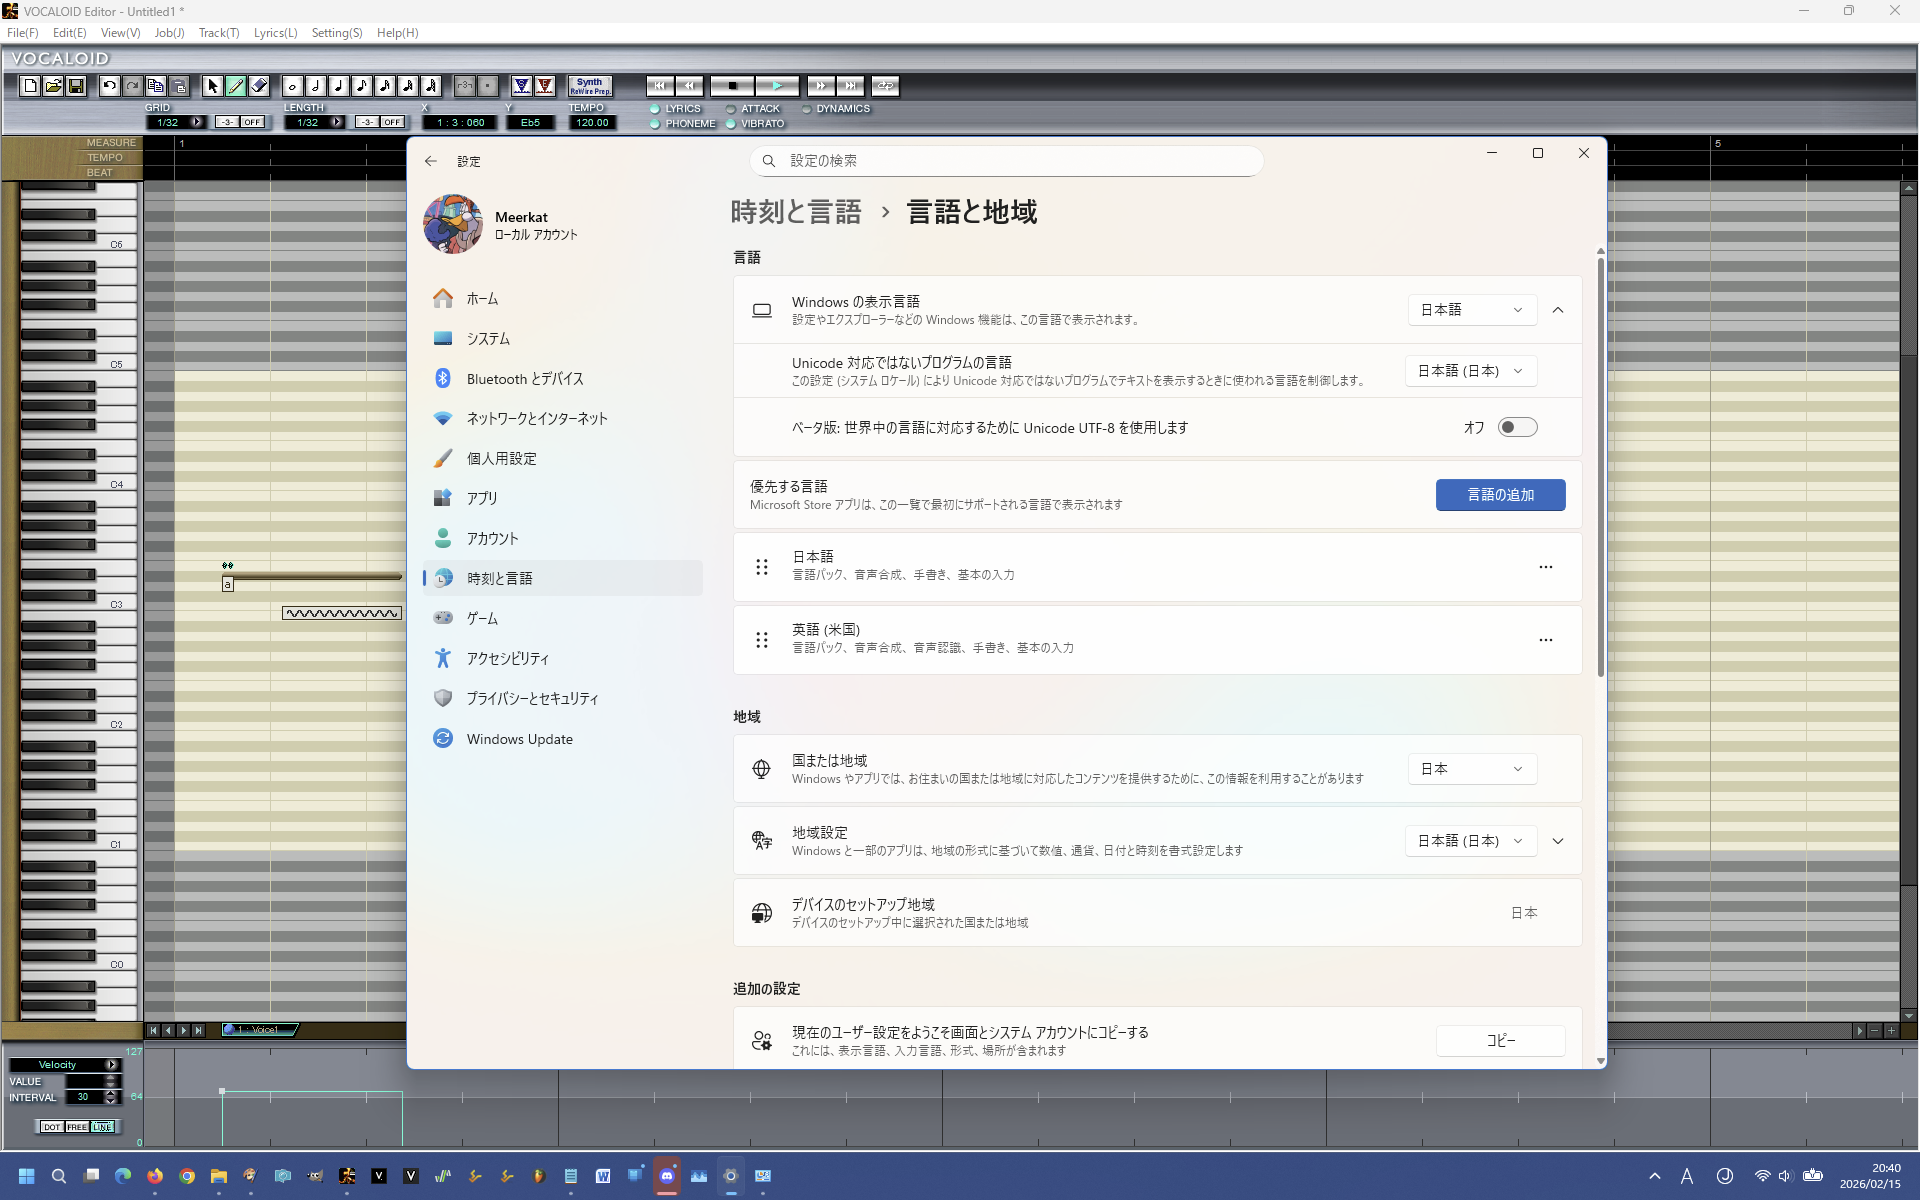This screenshot has width=1920, height=1200.
Task: Select the arrow Pointer tool
Action: 213,86
